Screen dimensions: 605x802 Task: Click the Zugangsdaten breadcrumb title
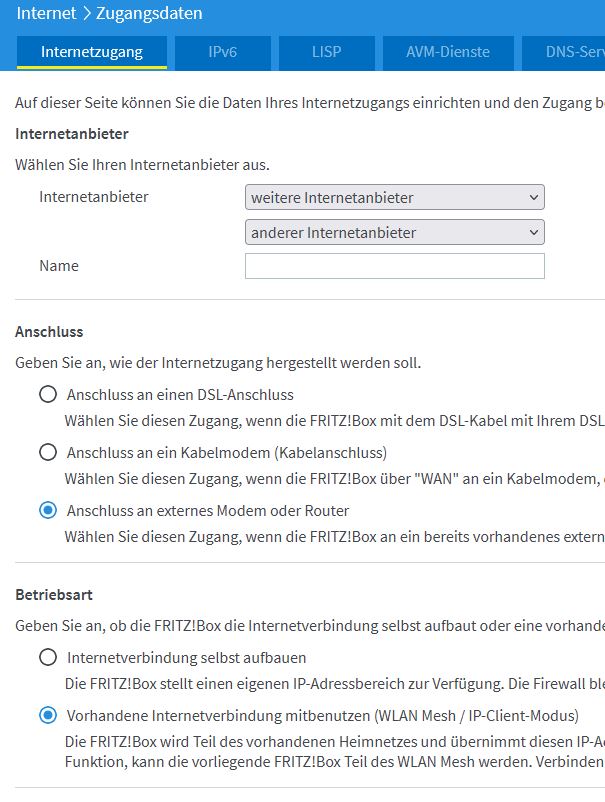[x=148, y=14]
